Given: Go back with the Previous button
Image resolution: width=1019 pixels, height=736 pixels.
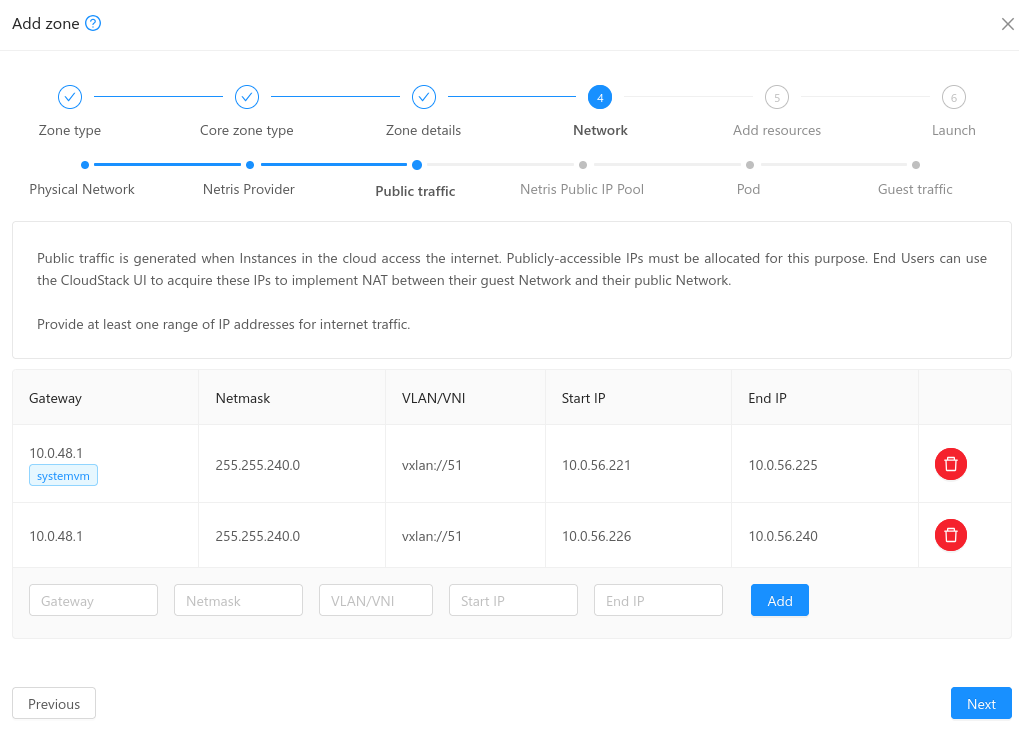Looking at the screenshot, I should 54,703.
